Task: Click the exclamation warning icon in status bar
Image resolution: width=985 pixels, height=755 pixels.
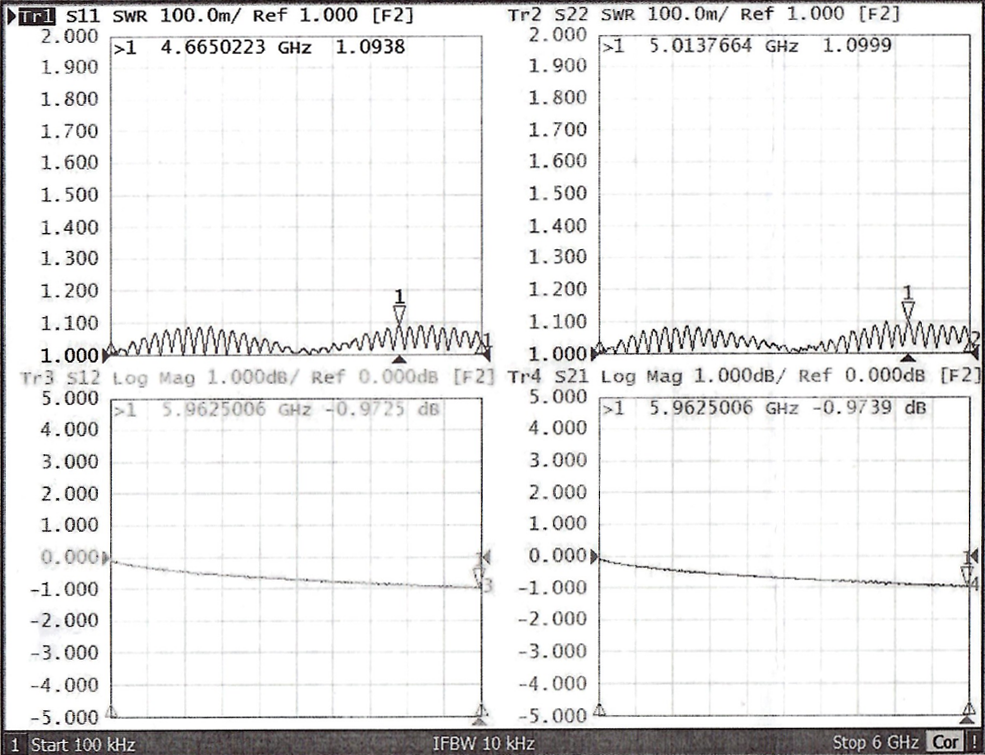Action: click(975, 743)
